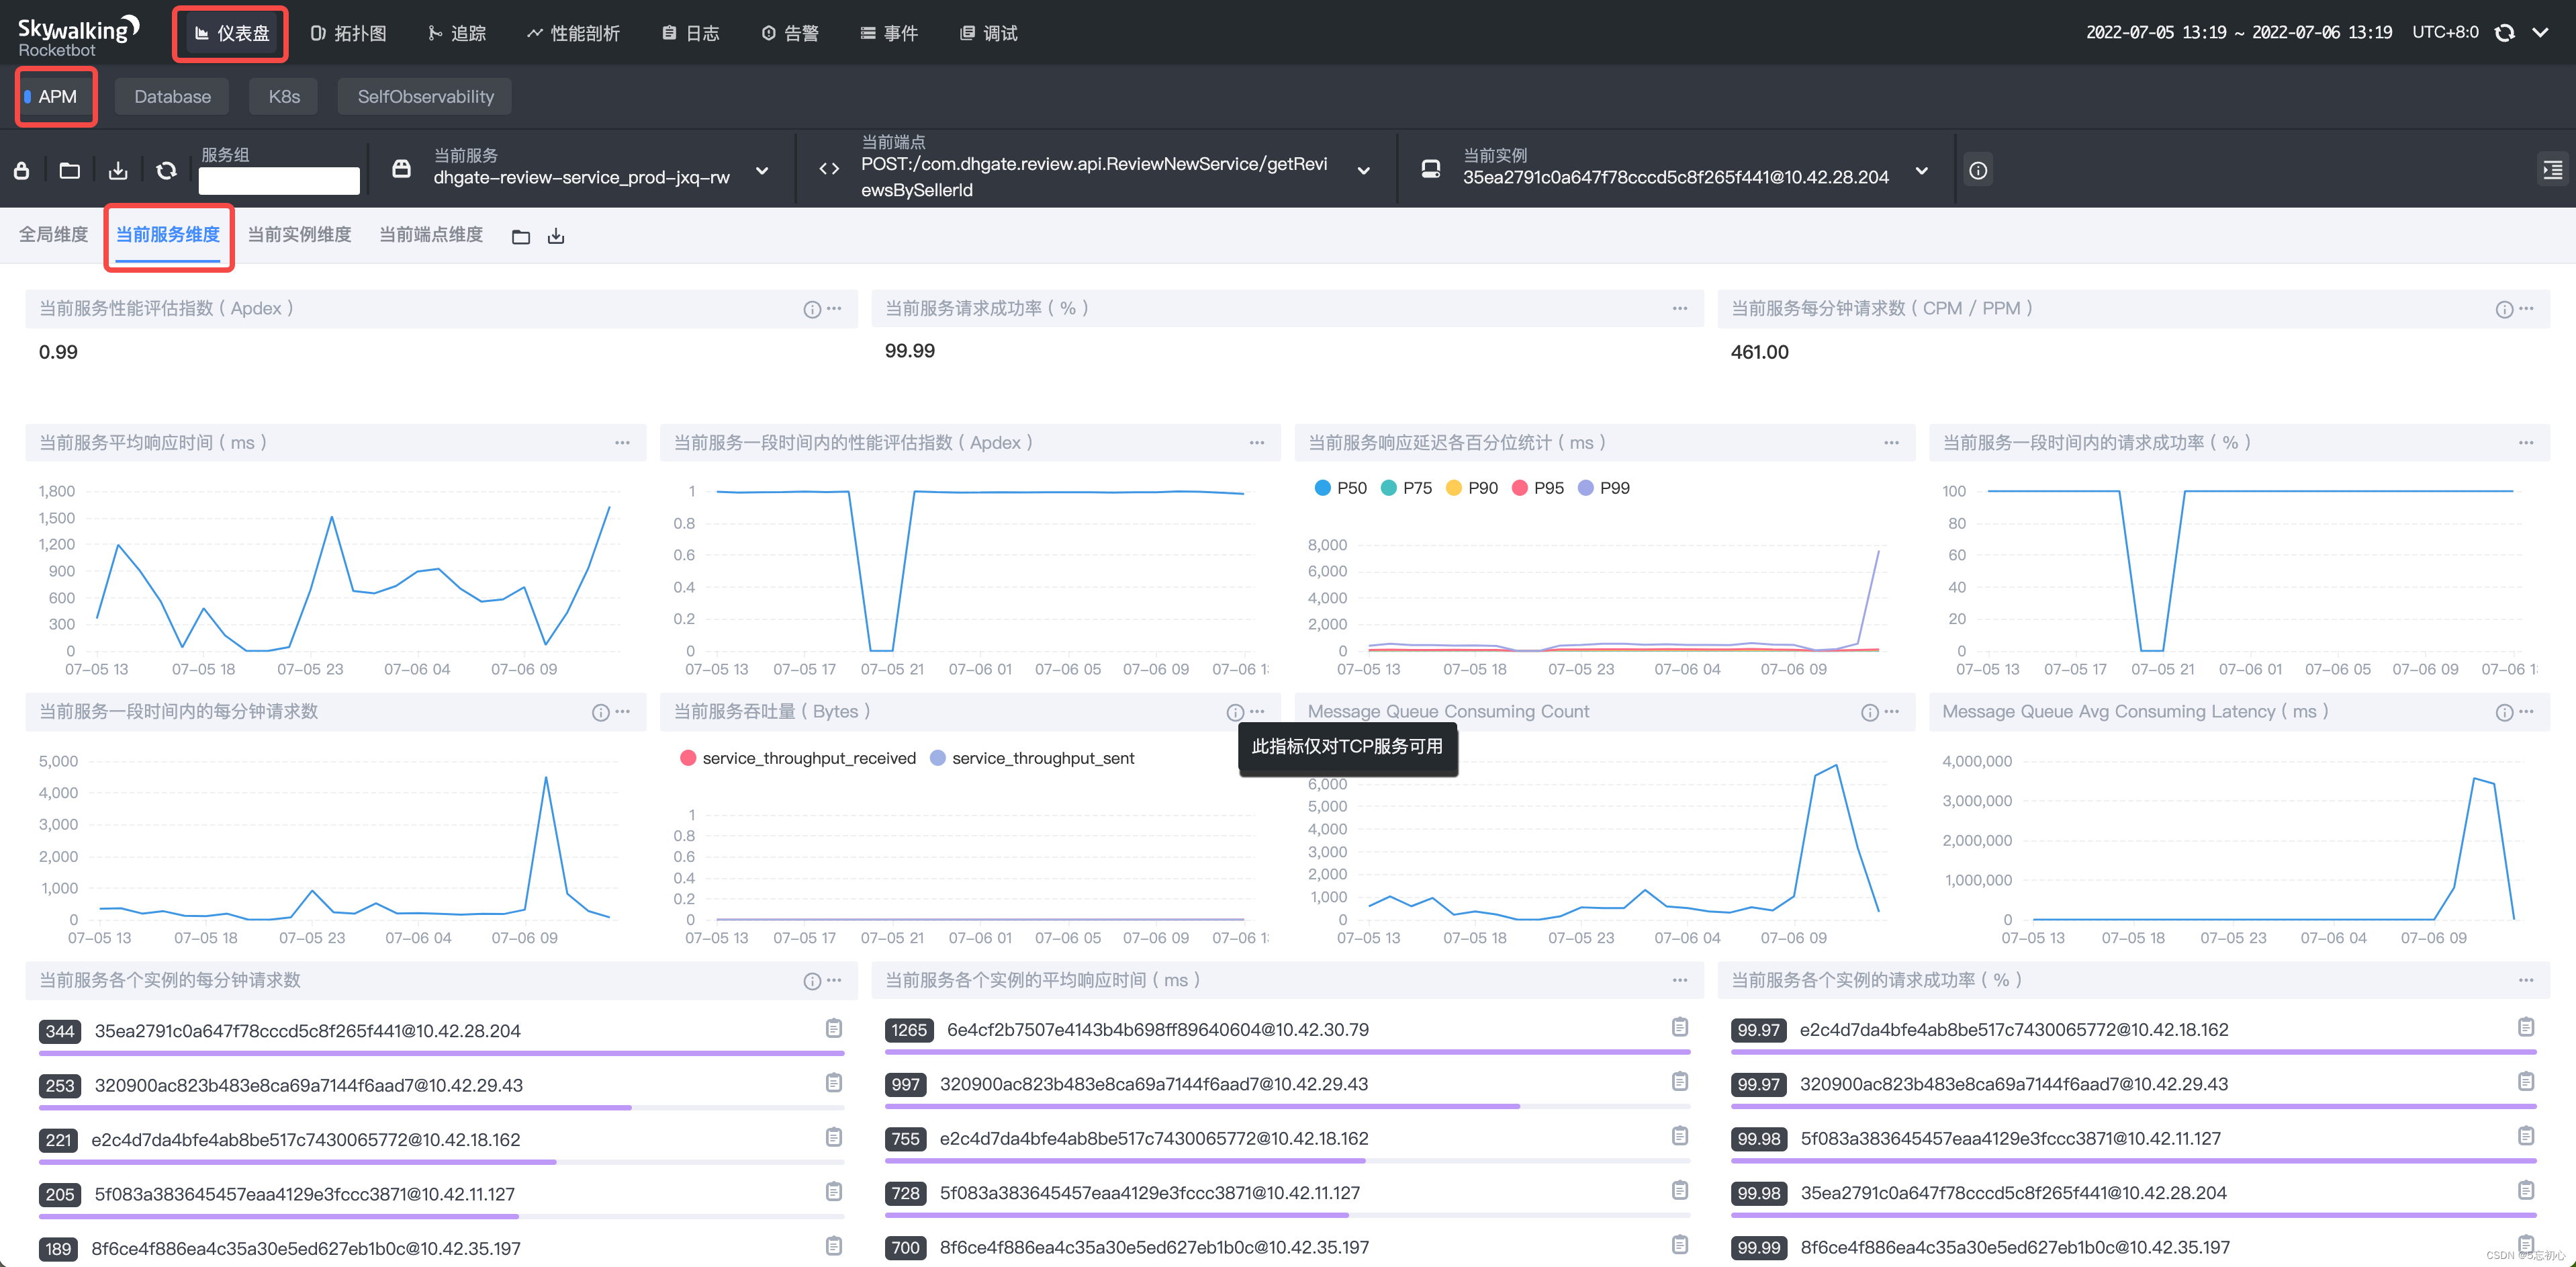Click info icon on the per-minute requests over time chart
Image resolution: width=2576 pixels, height=1267 pixels.
pyautogui.click(x=600, y=713)
